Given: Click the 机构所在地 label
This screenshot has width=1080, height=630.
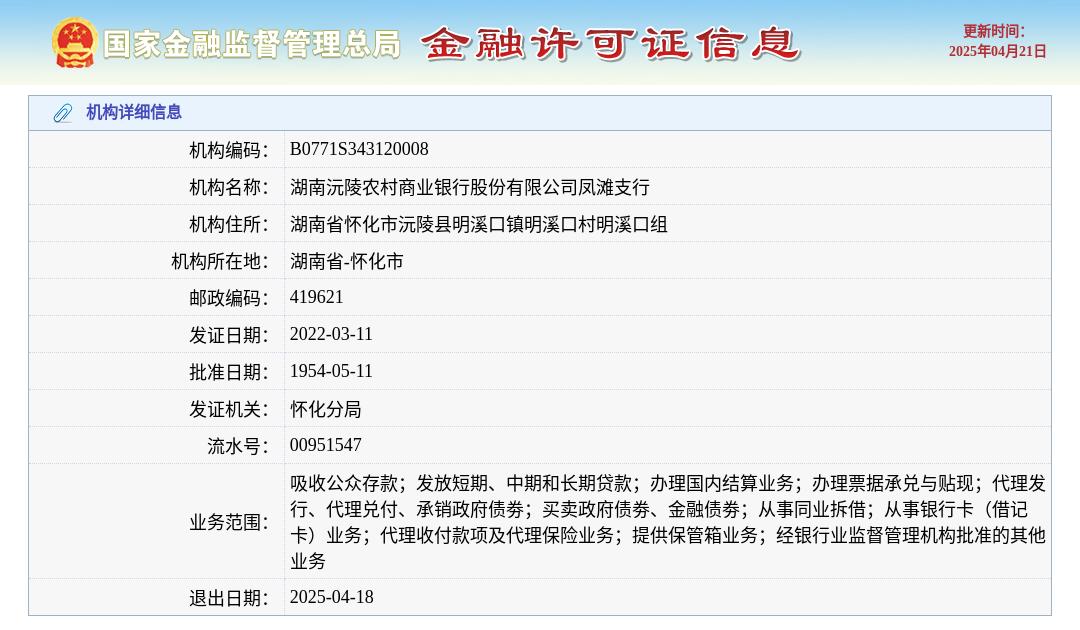Looking at the screenshot, I should [x=220, y=262].
